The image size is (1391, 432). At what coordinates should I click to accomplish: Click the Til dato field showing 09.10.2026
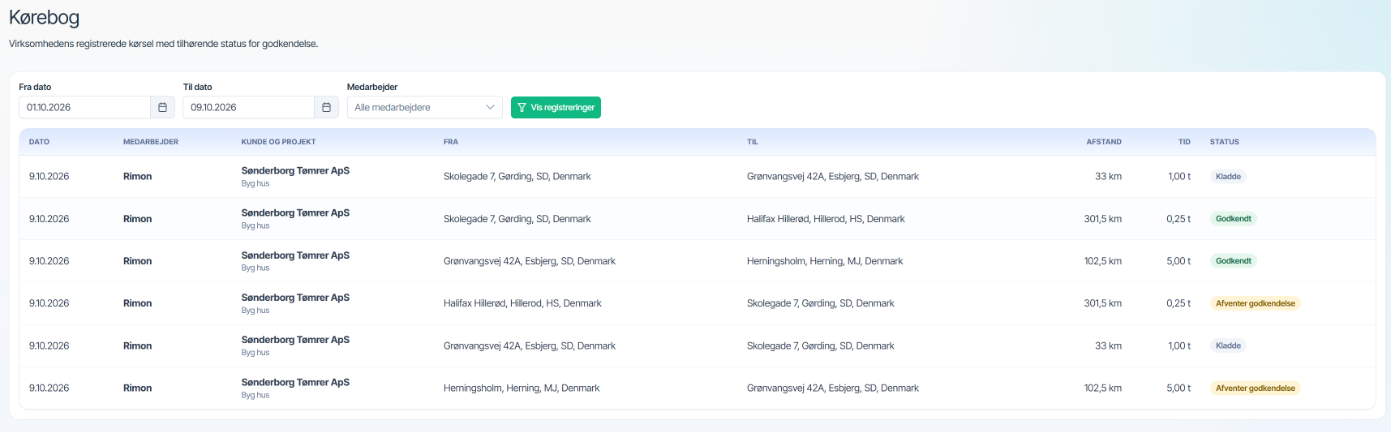[249, 107]
